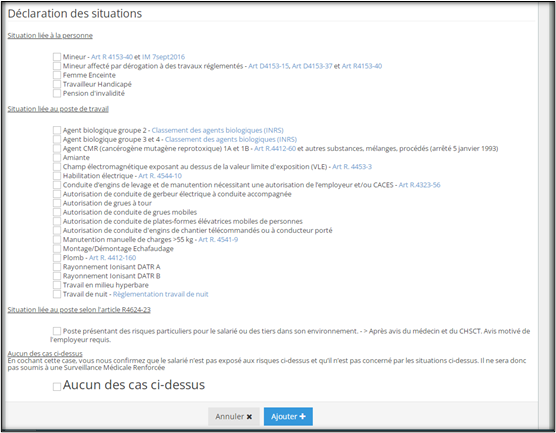This screenshot has width=556, height=433.
Task: Enable Travailleur Handicapé option
Action: 57,84
